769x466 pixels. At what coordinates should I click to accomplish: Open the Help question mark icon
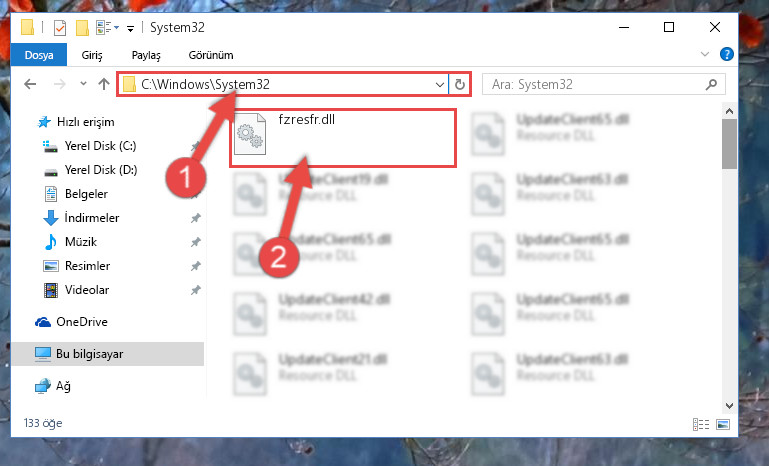click(726, 54)
